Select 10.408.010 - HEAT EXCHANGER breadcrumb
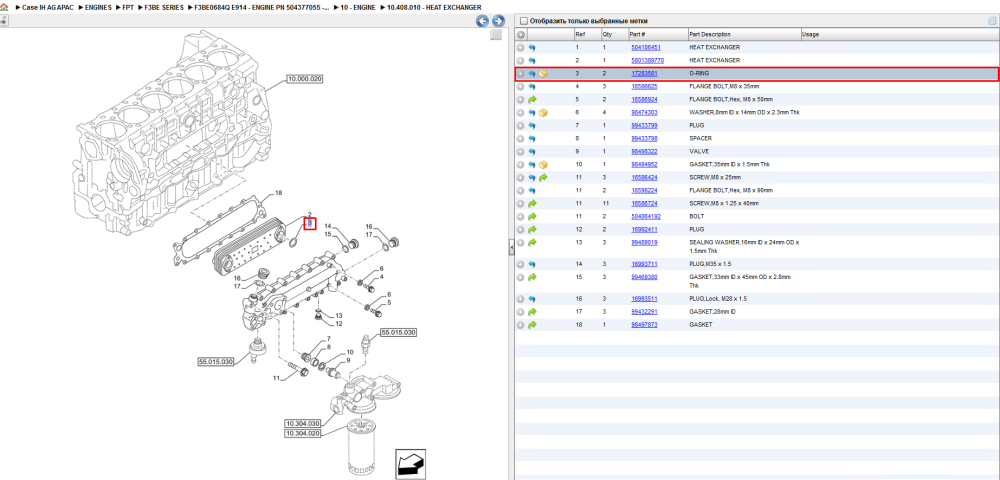 click(x=434, y=8)
